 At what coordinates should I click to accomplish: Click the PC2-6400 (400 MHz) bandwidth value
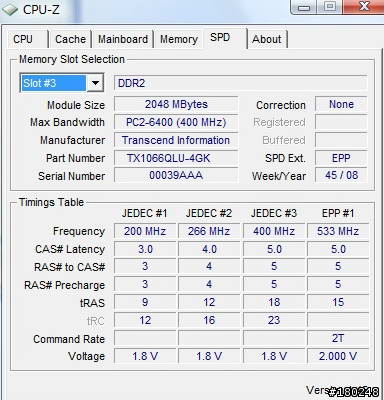click(x=176, y=122)
